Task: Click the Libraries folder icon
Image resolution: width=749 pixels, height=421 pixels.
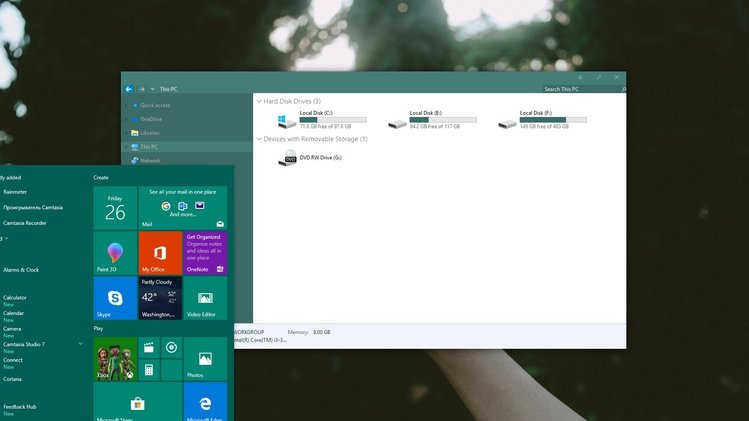Action: point(135,133)
